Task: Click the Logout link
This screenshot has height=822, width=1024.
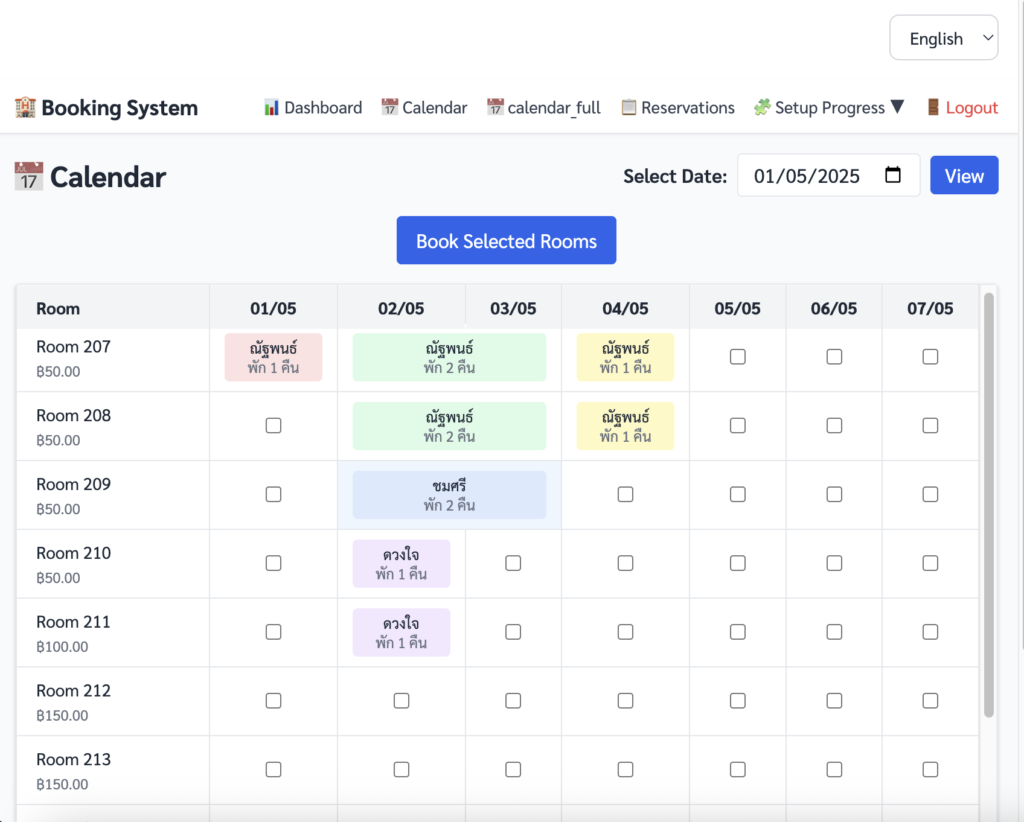Action: pos(962,108)
